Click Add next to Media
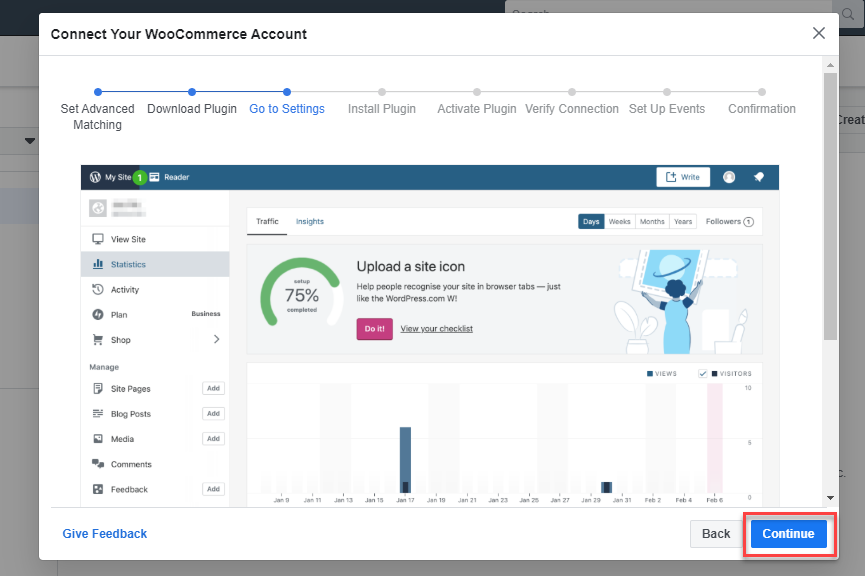The image size is (865, 576). point(213,439)
